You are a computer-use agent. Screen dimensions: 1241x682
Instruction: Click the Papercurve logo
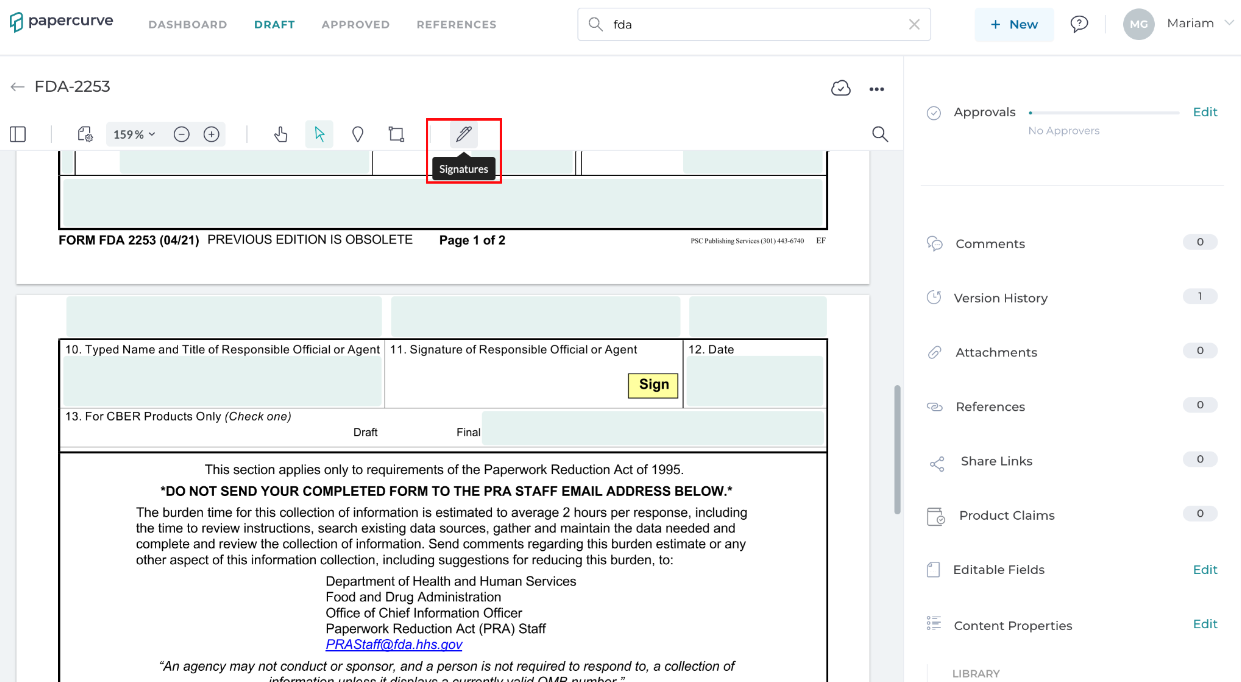pos(62,22)
